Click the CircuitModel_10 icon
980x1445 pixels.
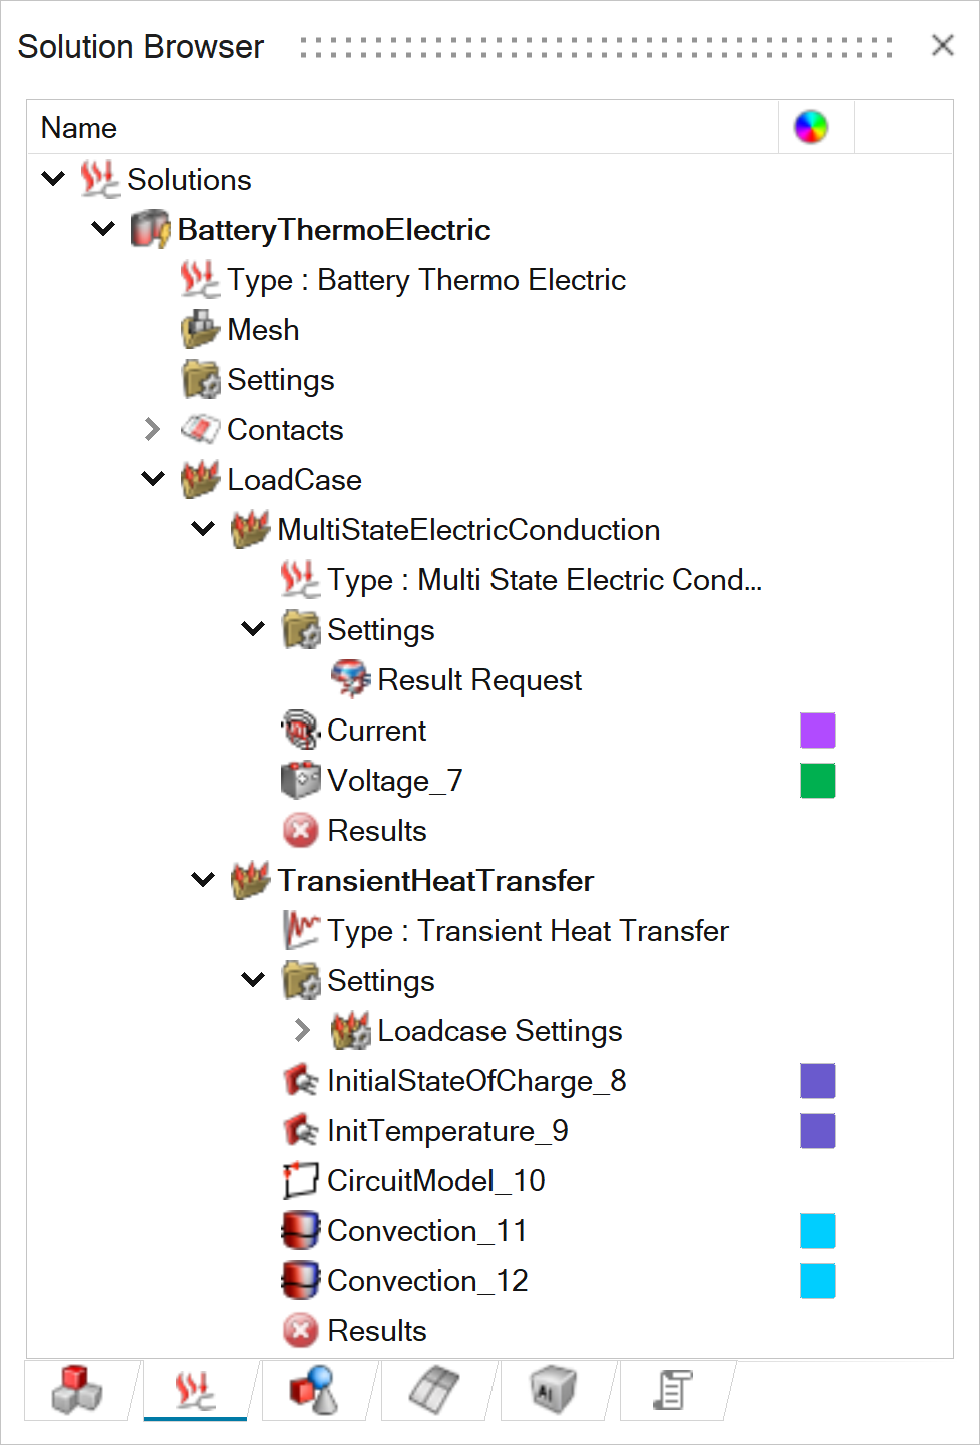[300, 1180]
